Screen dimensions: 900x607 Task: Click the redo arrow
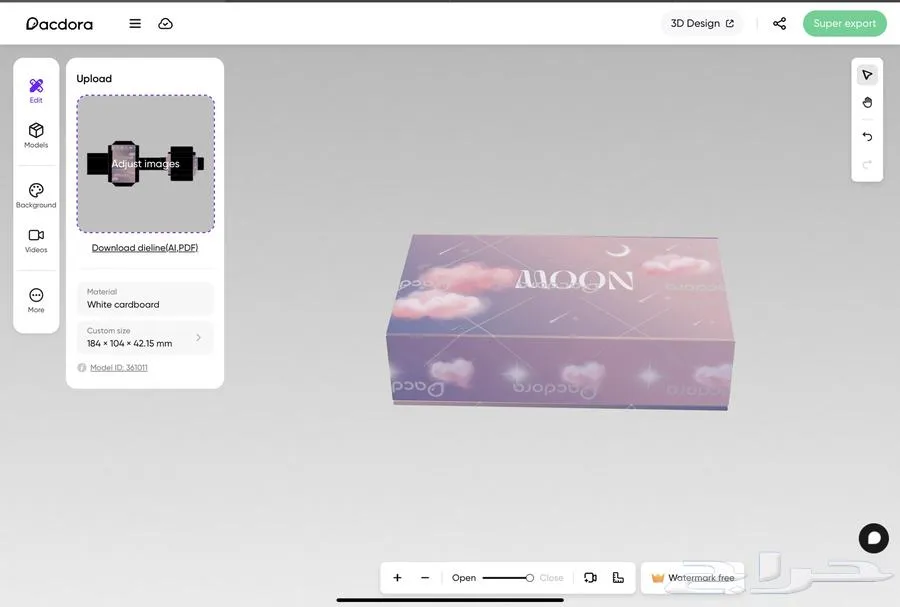(867, 165)
